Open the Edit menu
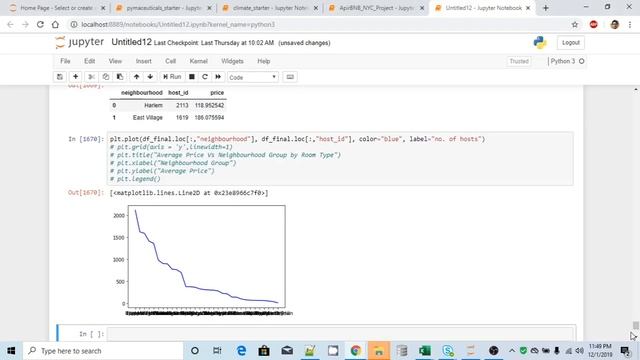 click(x=89, y=61)
